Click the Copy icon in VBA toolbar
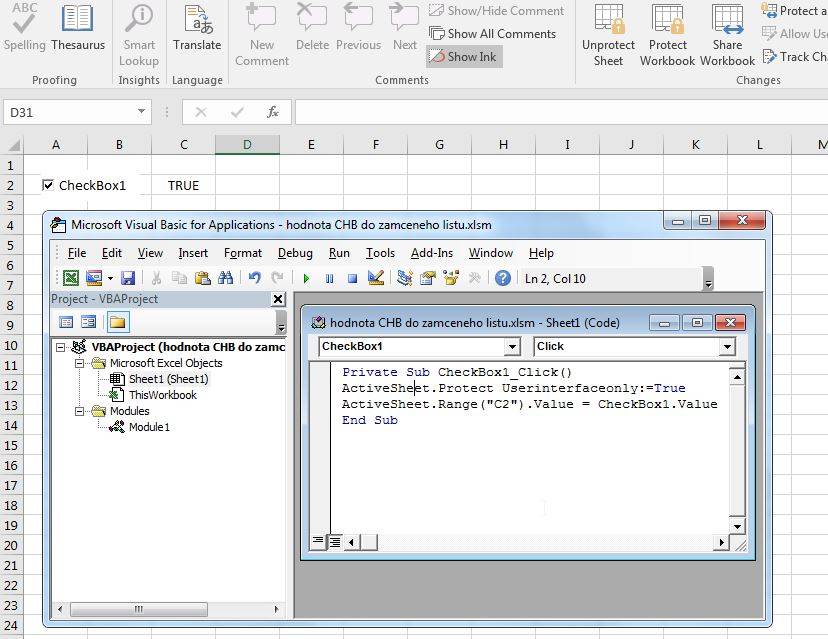 point(180,278)
